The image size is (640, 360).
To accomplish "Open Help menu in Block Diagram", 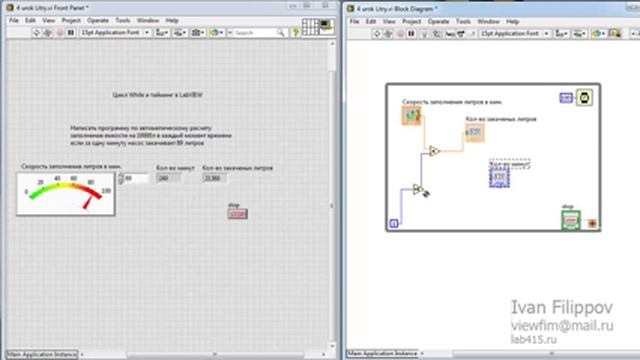I will click(x=512, y=21).
